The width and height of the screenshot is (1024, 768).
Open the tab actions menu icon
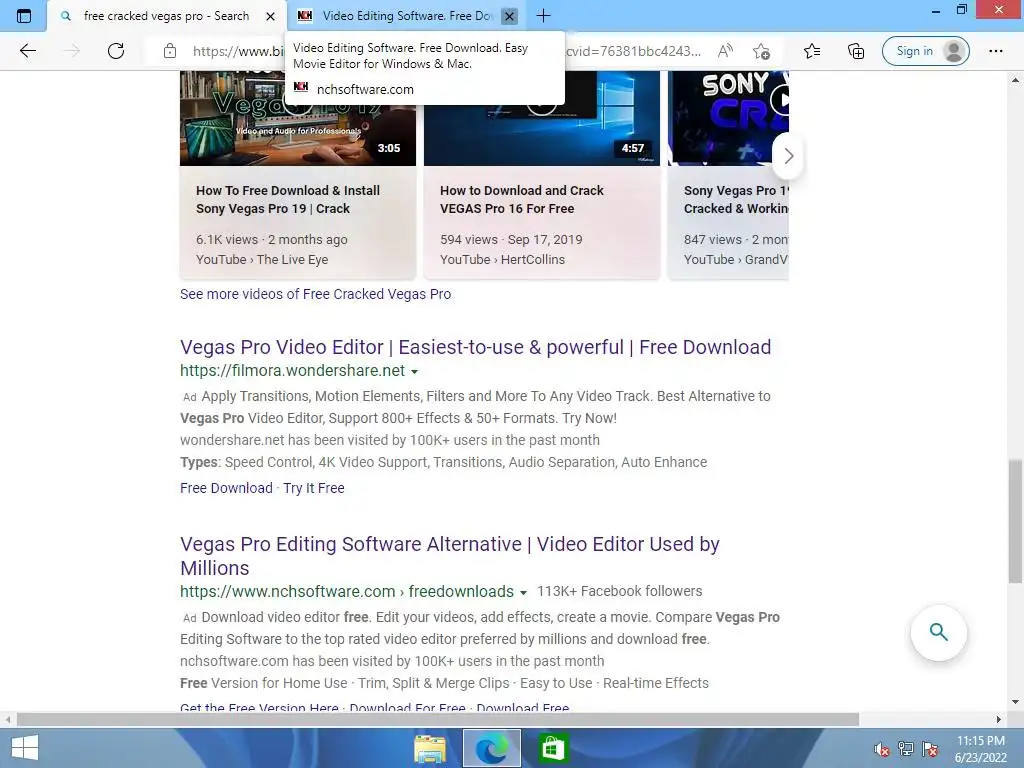tap(24, 16)
